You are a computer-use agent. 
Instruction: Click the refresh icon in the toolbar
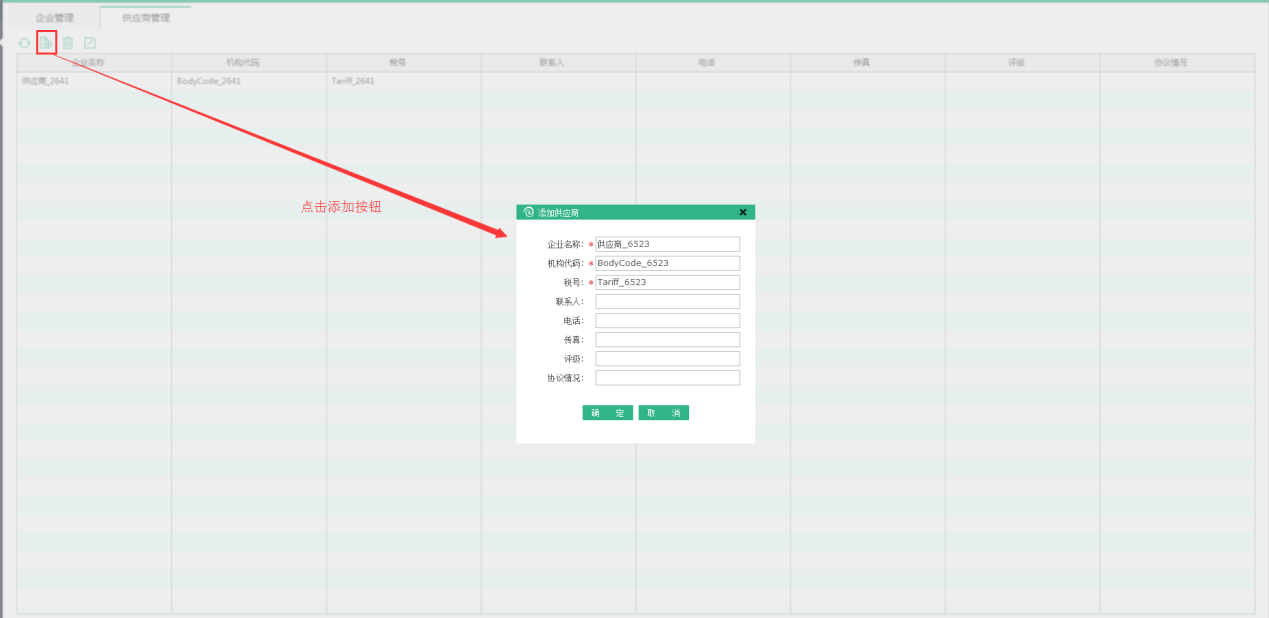pyautogui.click(x=24, y=43)
